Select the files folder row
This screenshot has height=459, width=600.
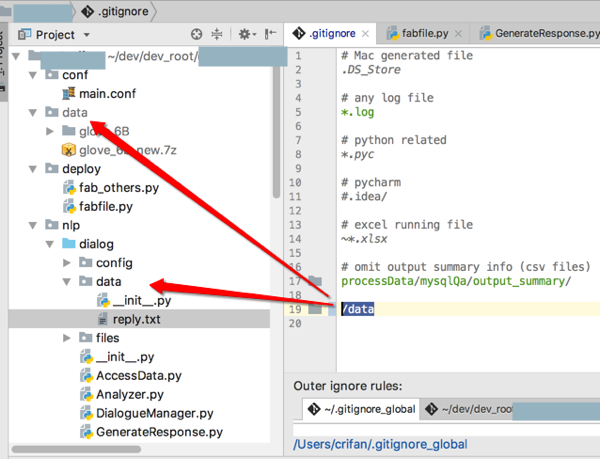pos(108,338)
